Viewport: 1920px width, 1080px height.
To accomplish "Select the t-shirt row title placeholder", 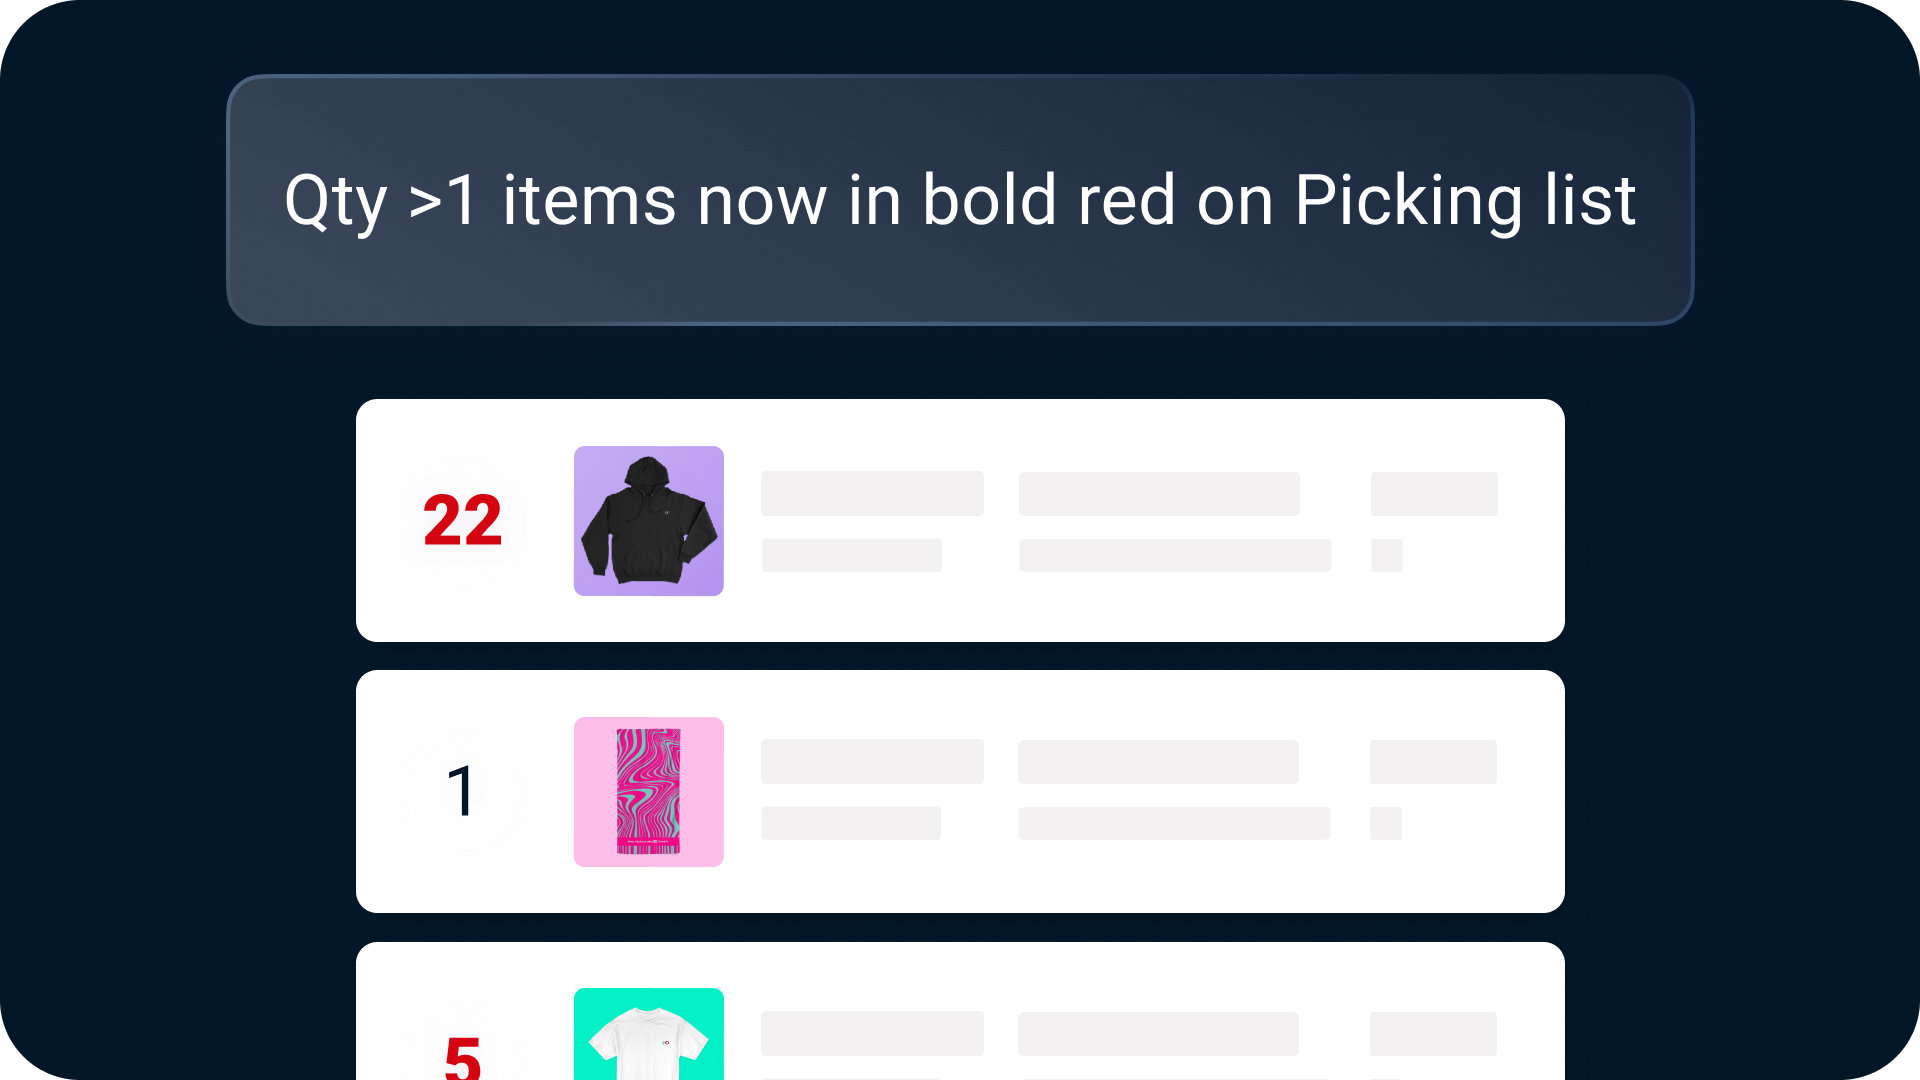I will [x=872, y=1034].
